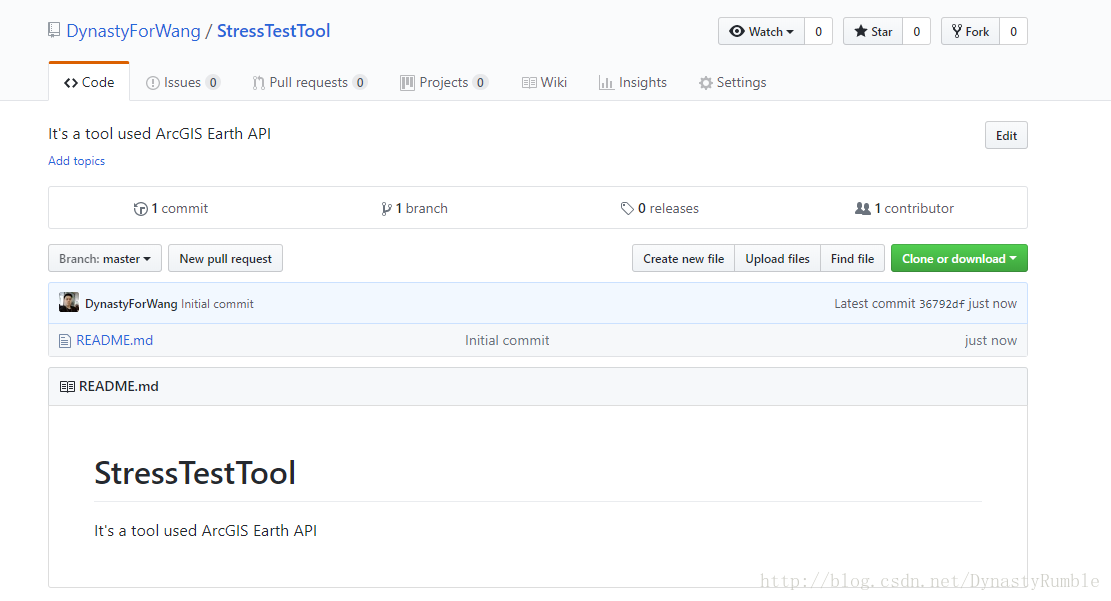Open the Issues tab
Viewport: 1111px width, 601px height.
pos(183,82)
